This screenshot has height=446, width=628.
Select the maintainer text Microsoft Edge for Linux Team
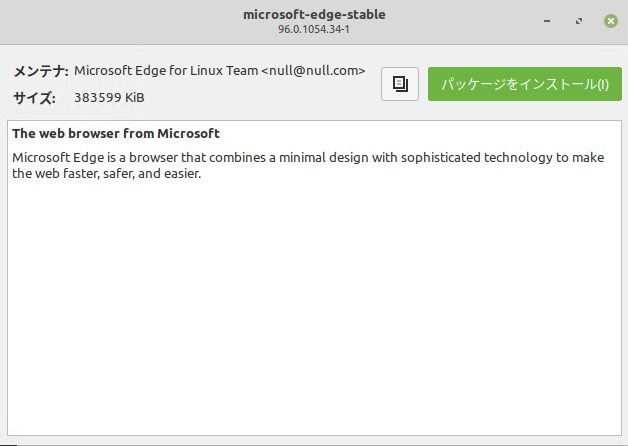click(166, 70)
